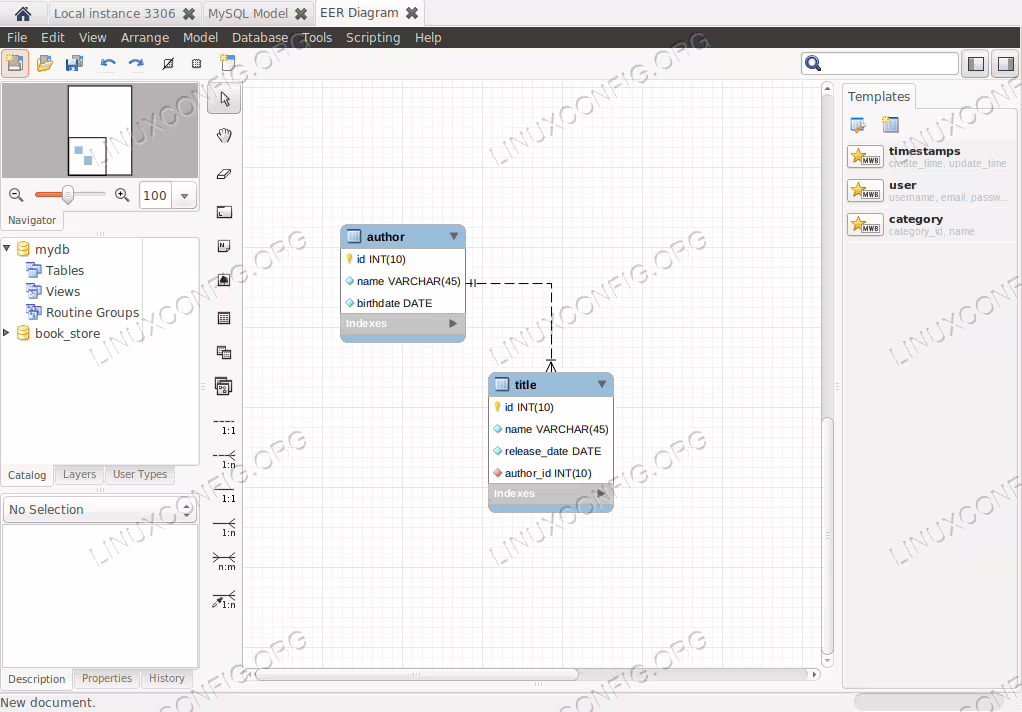Select the eraser tool
The image size is (1022, 712).
(x=224, y=174)
